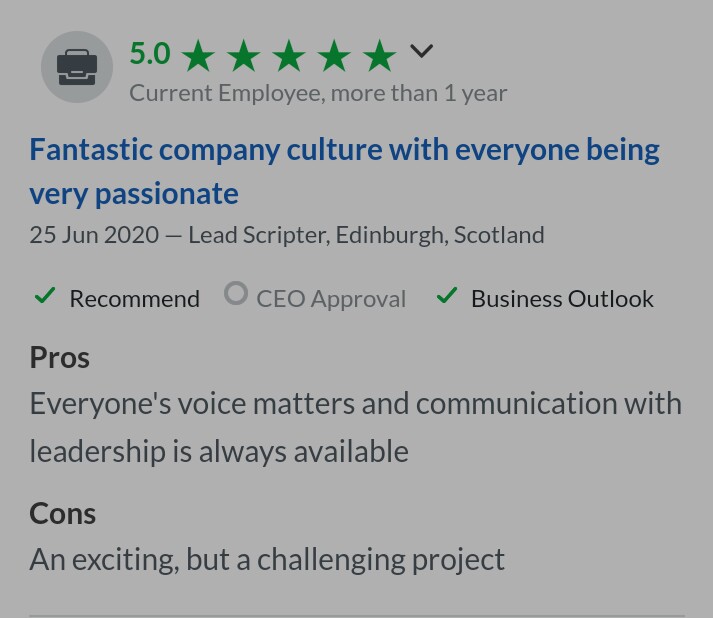Click the Current Employee tenure text

coord(318,93)
